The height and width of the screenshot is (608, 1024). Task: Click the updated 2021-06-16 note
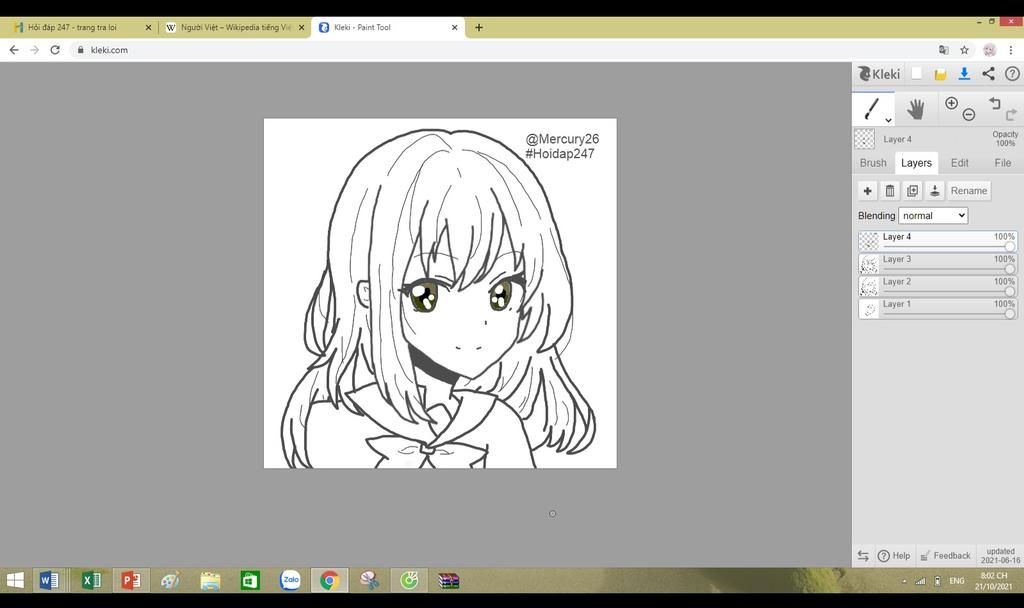(x=1000, y=556)
